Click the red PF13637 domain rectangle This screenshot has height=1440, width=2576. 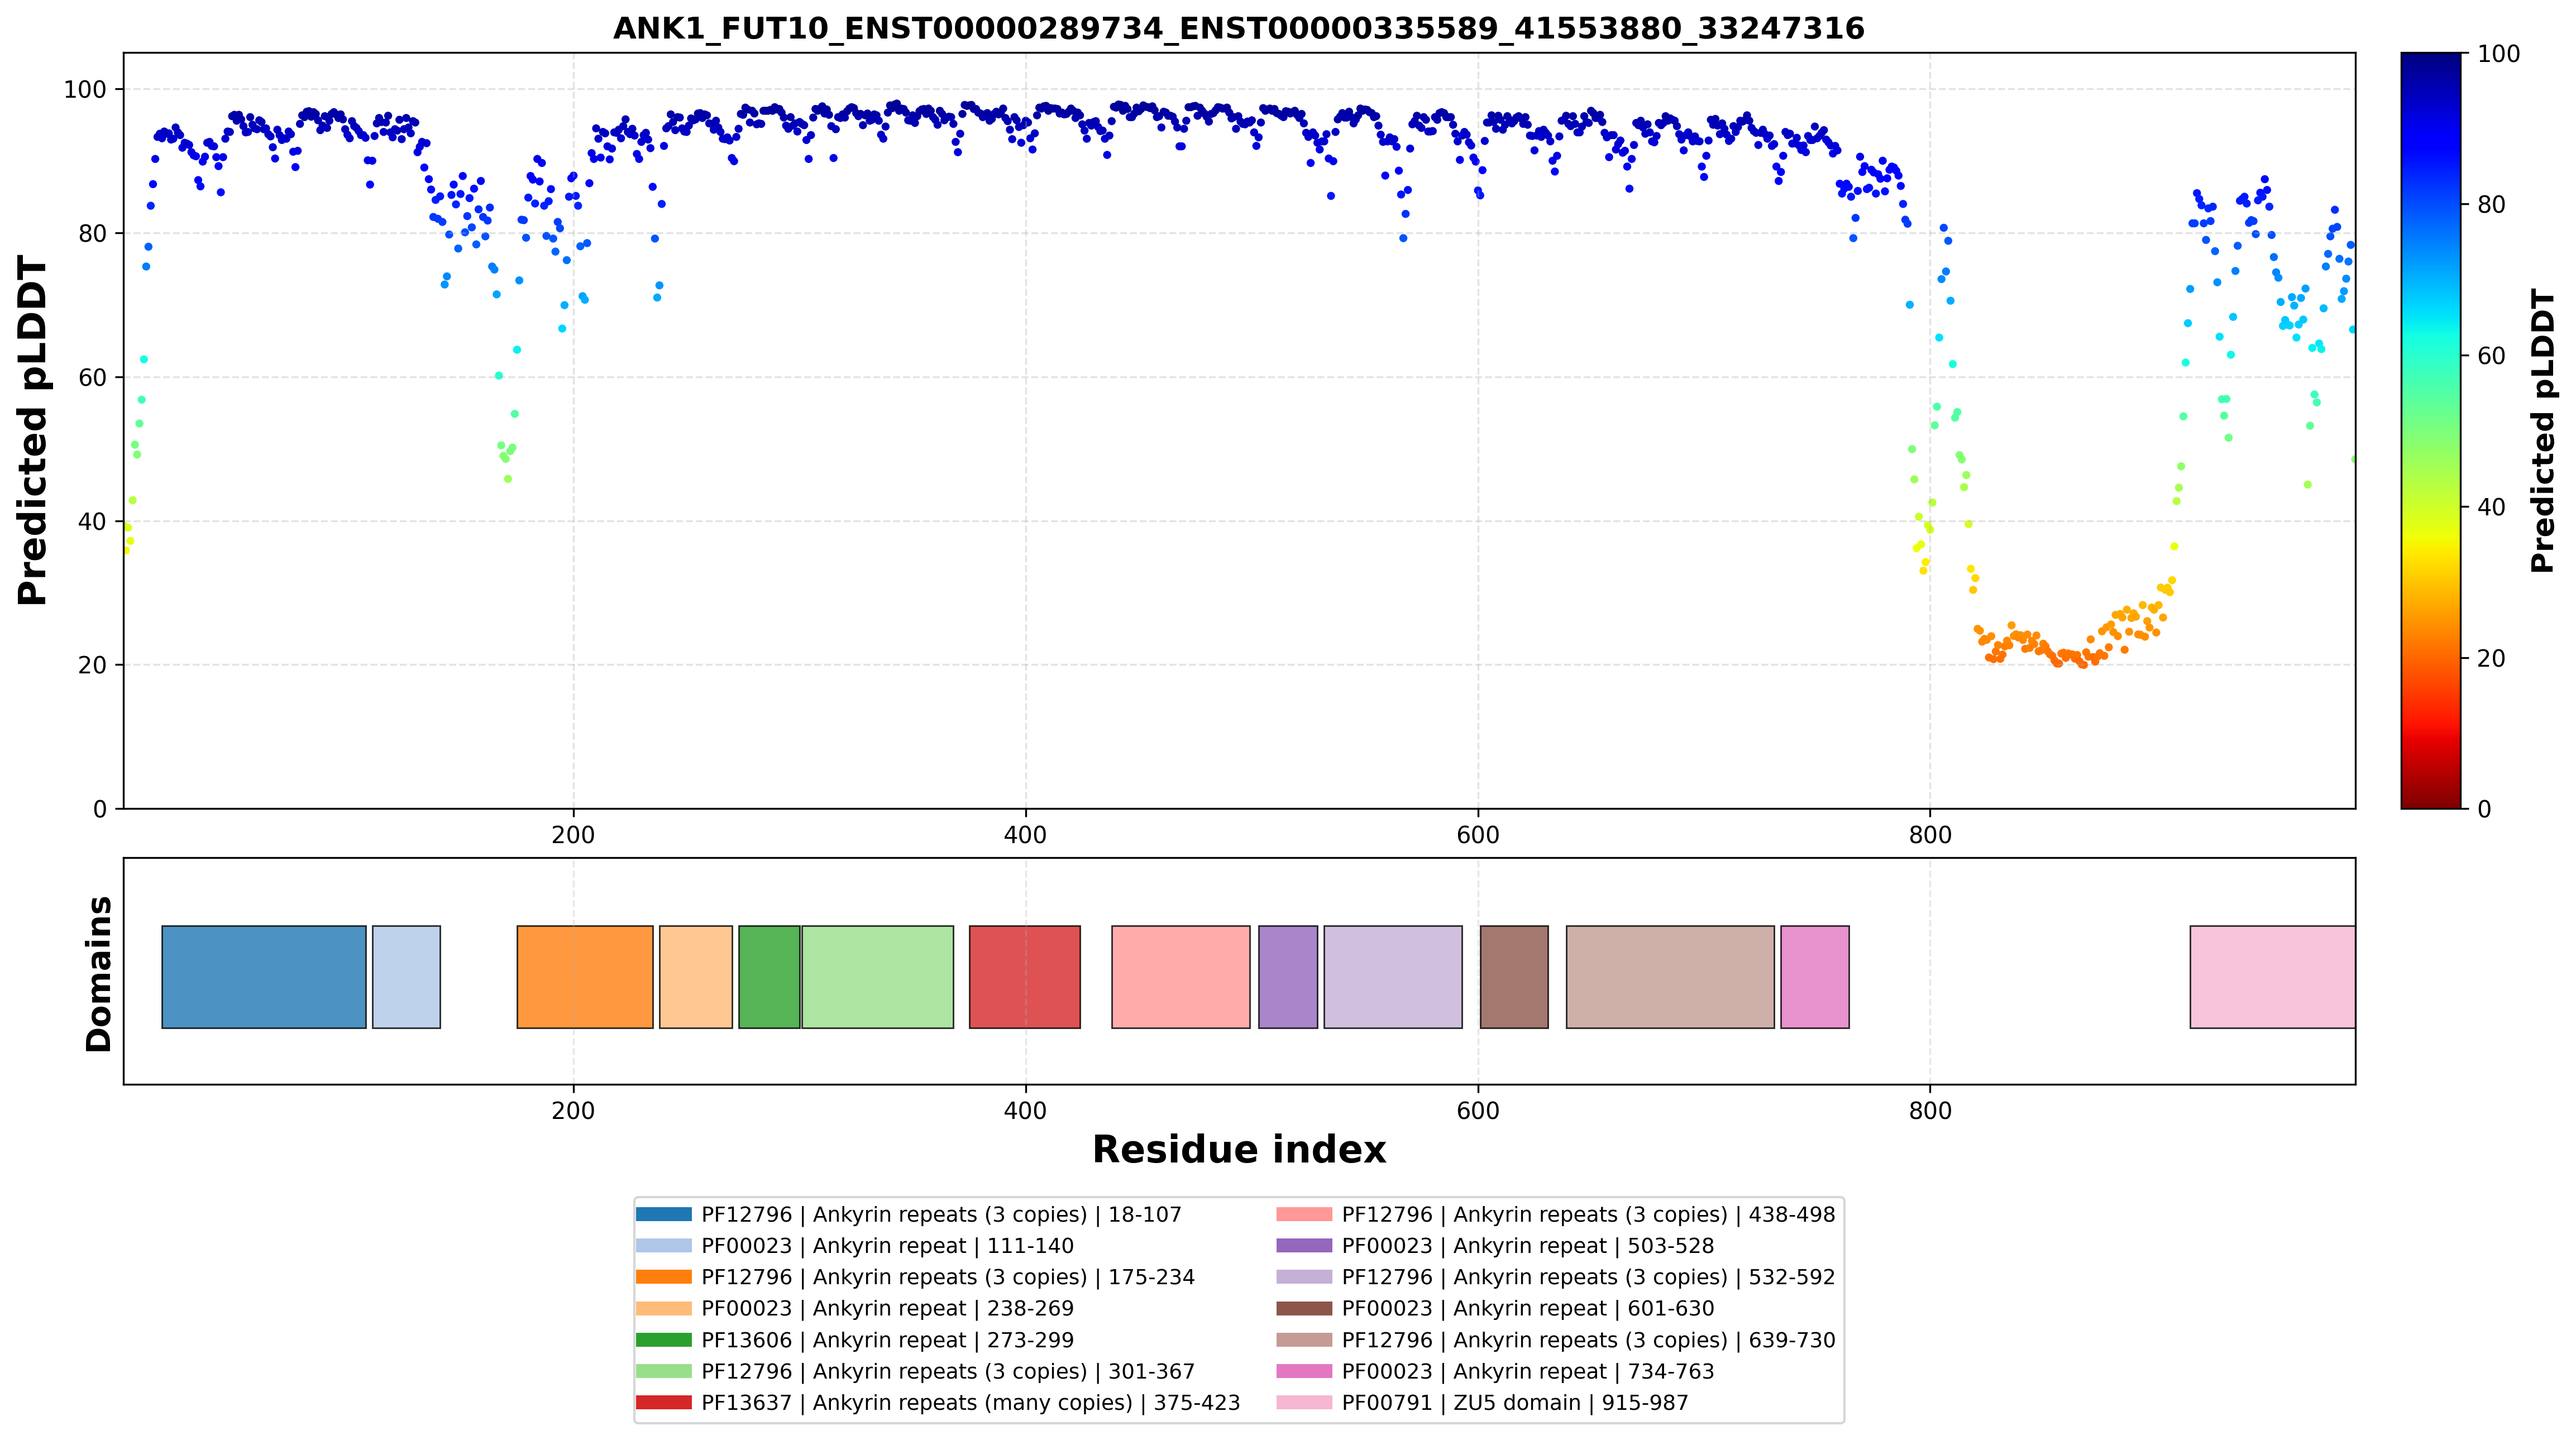tap(1025, 977)
